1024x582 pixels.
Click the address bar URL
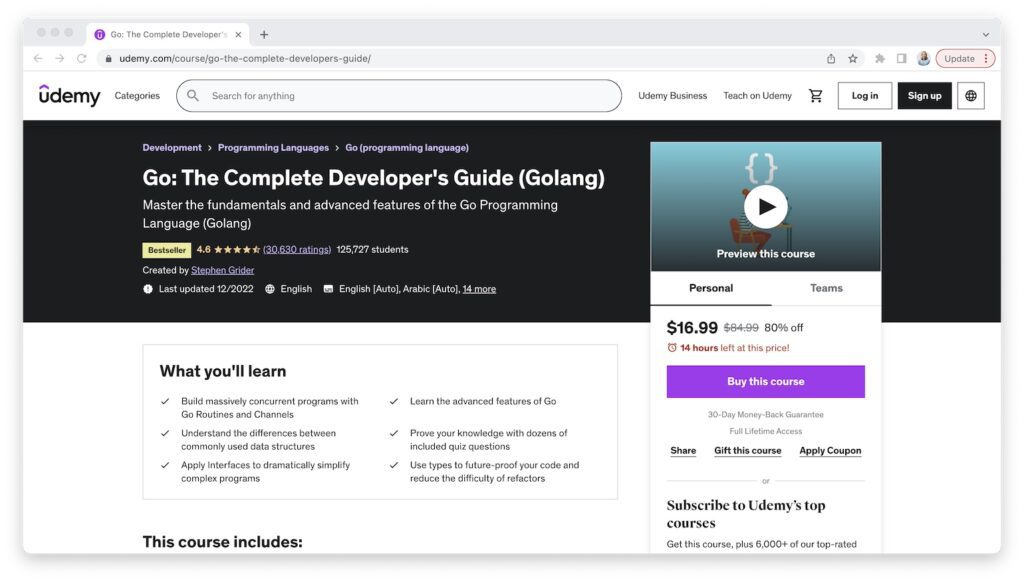(x=245, y=58)
